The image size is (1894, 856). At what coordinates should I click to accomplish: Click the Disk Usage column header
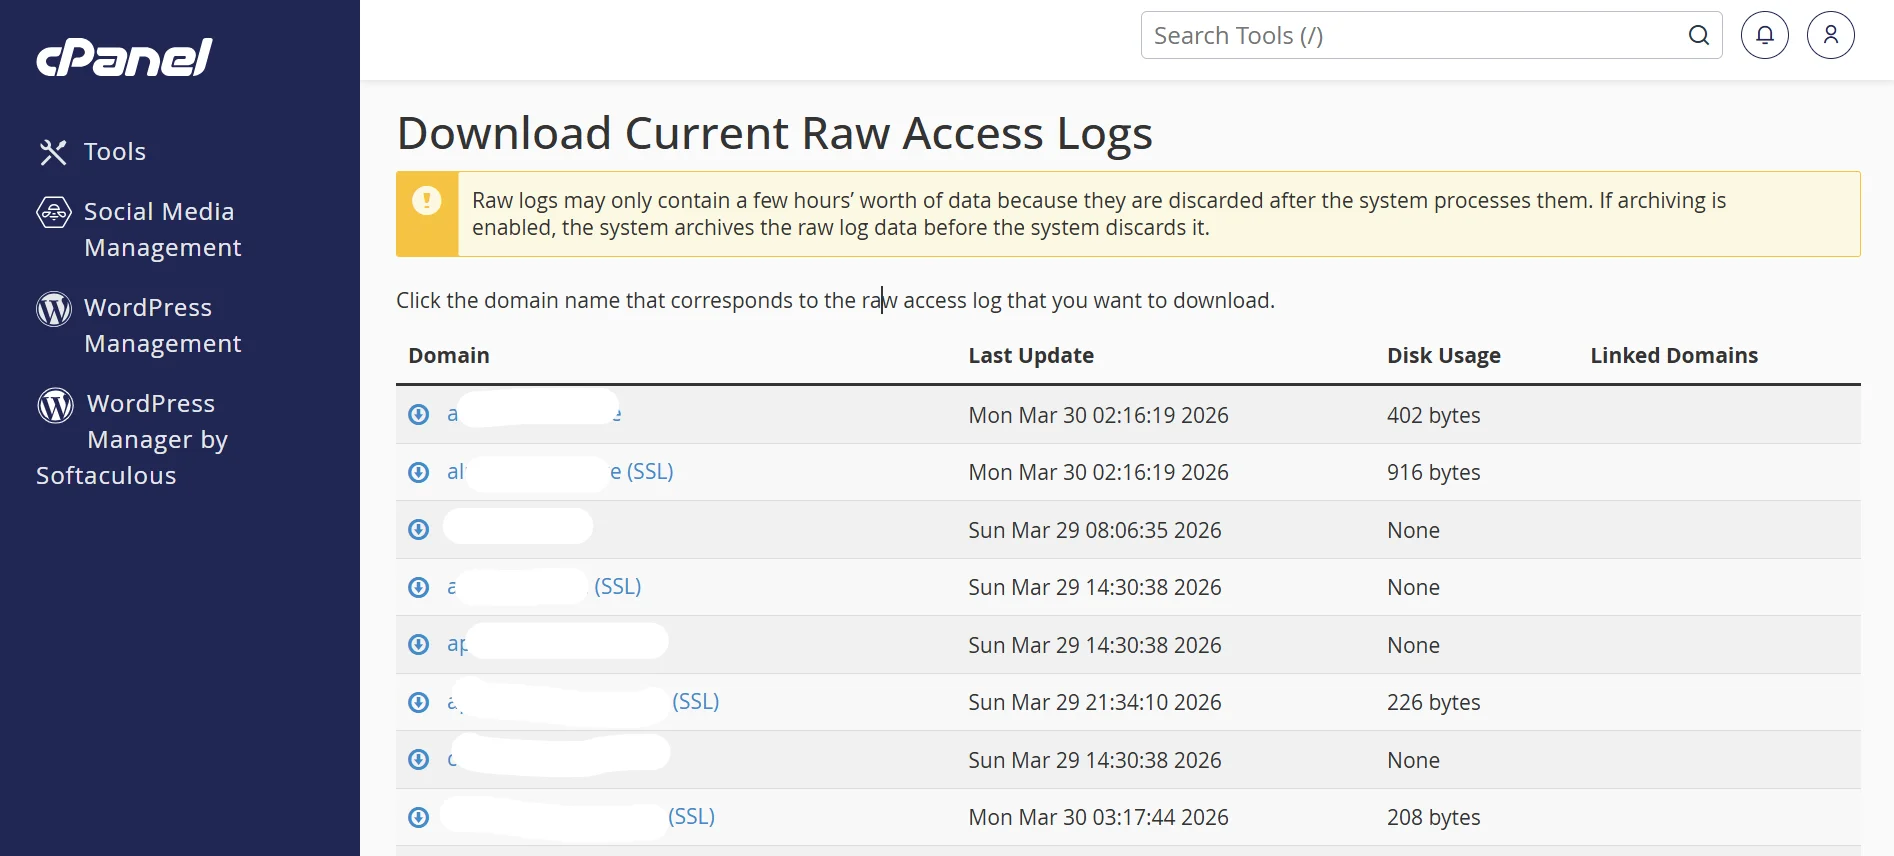(x=1444, y=355)
